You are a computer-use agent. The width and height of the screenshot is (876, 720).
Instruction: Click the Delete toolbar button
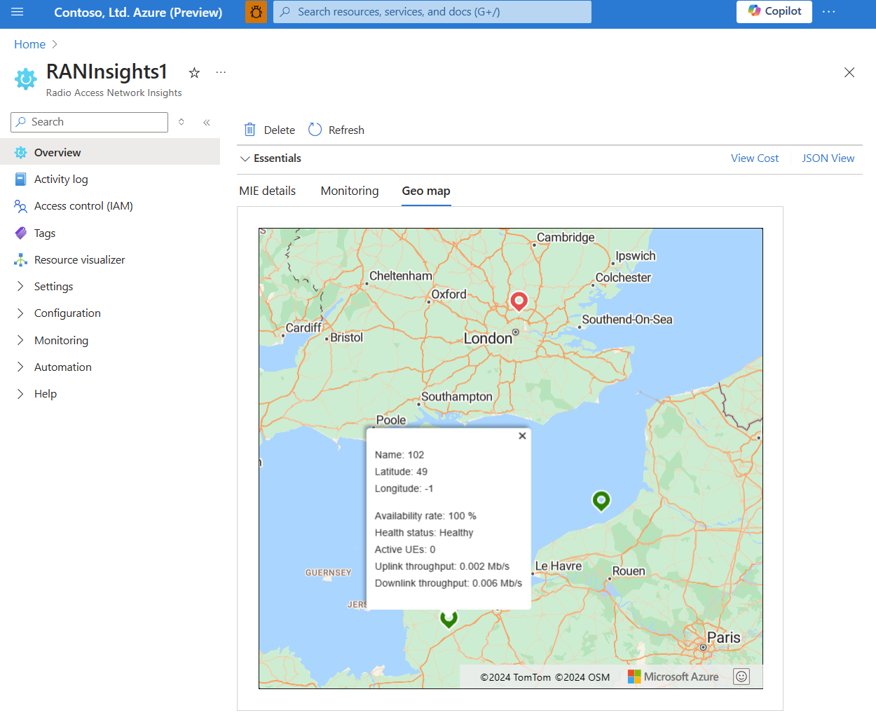click(x=269, y=130)
